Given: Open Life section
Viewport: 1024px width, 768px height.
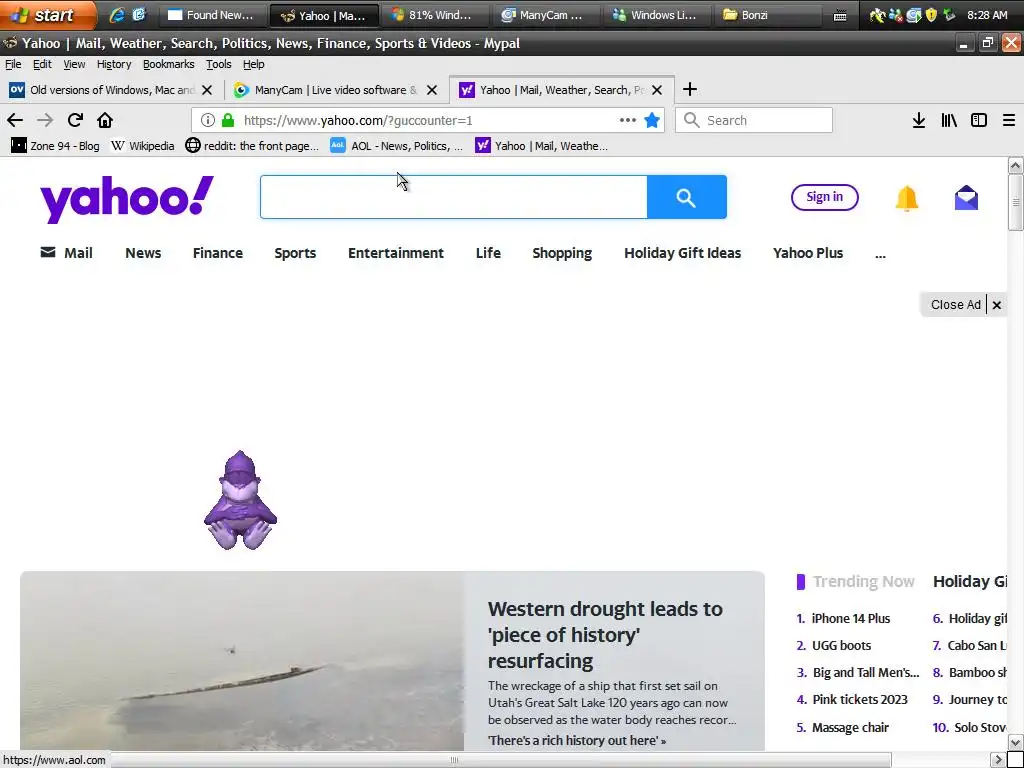Looking at the screenshot, I should tap(488, 253).
